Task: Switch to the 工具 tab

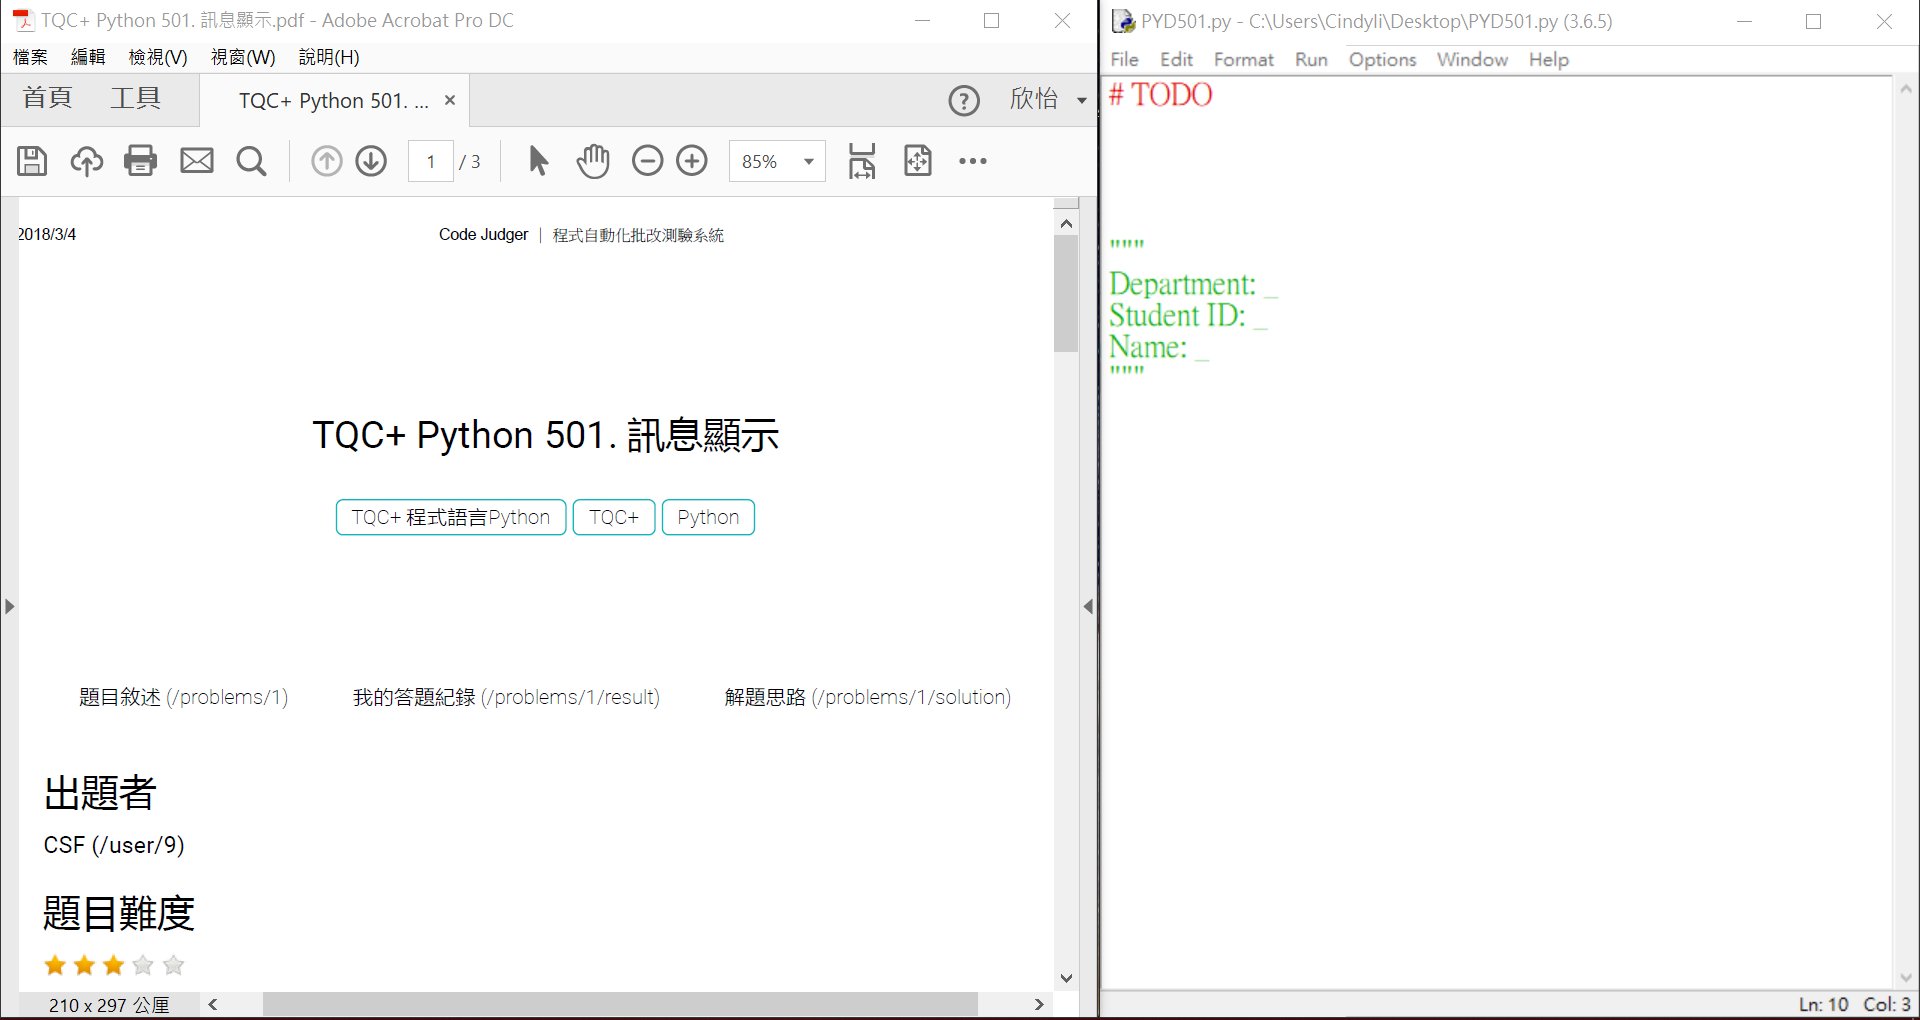Action: point(135,98)
